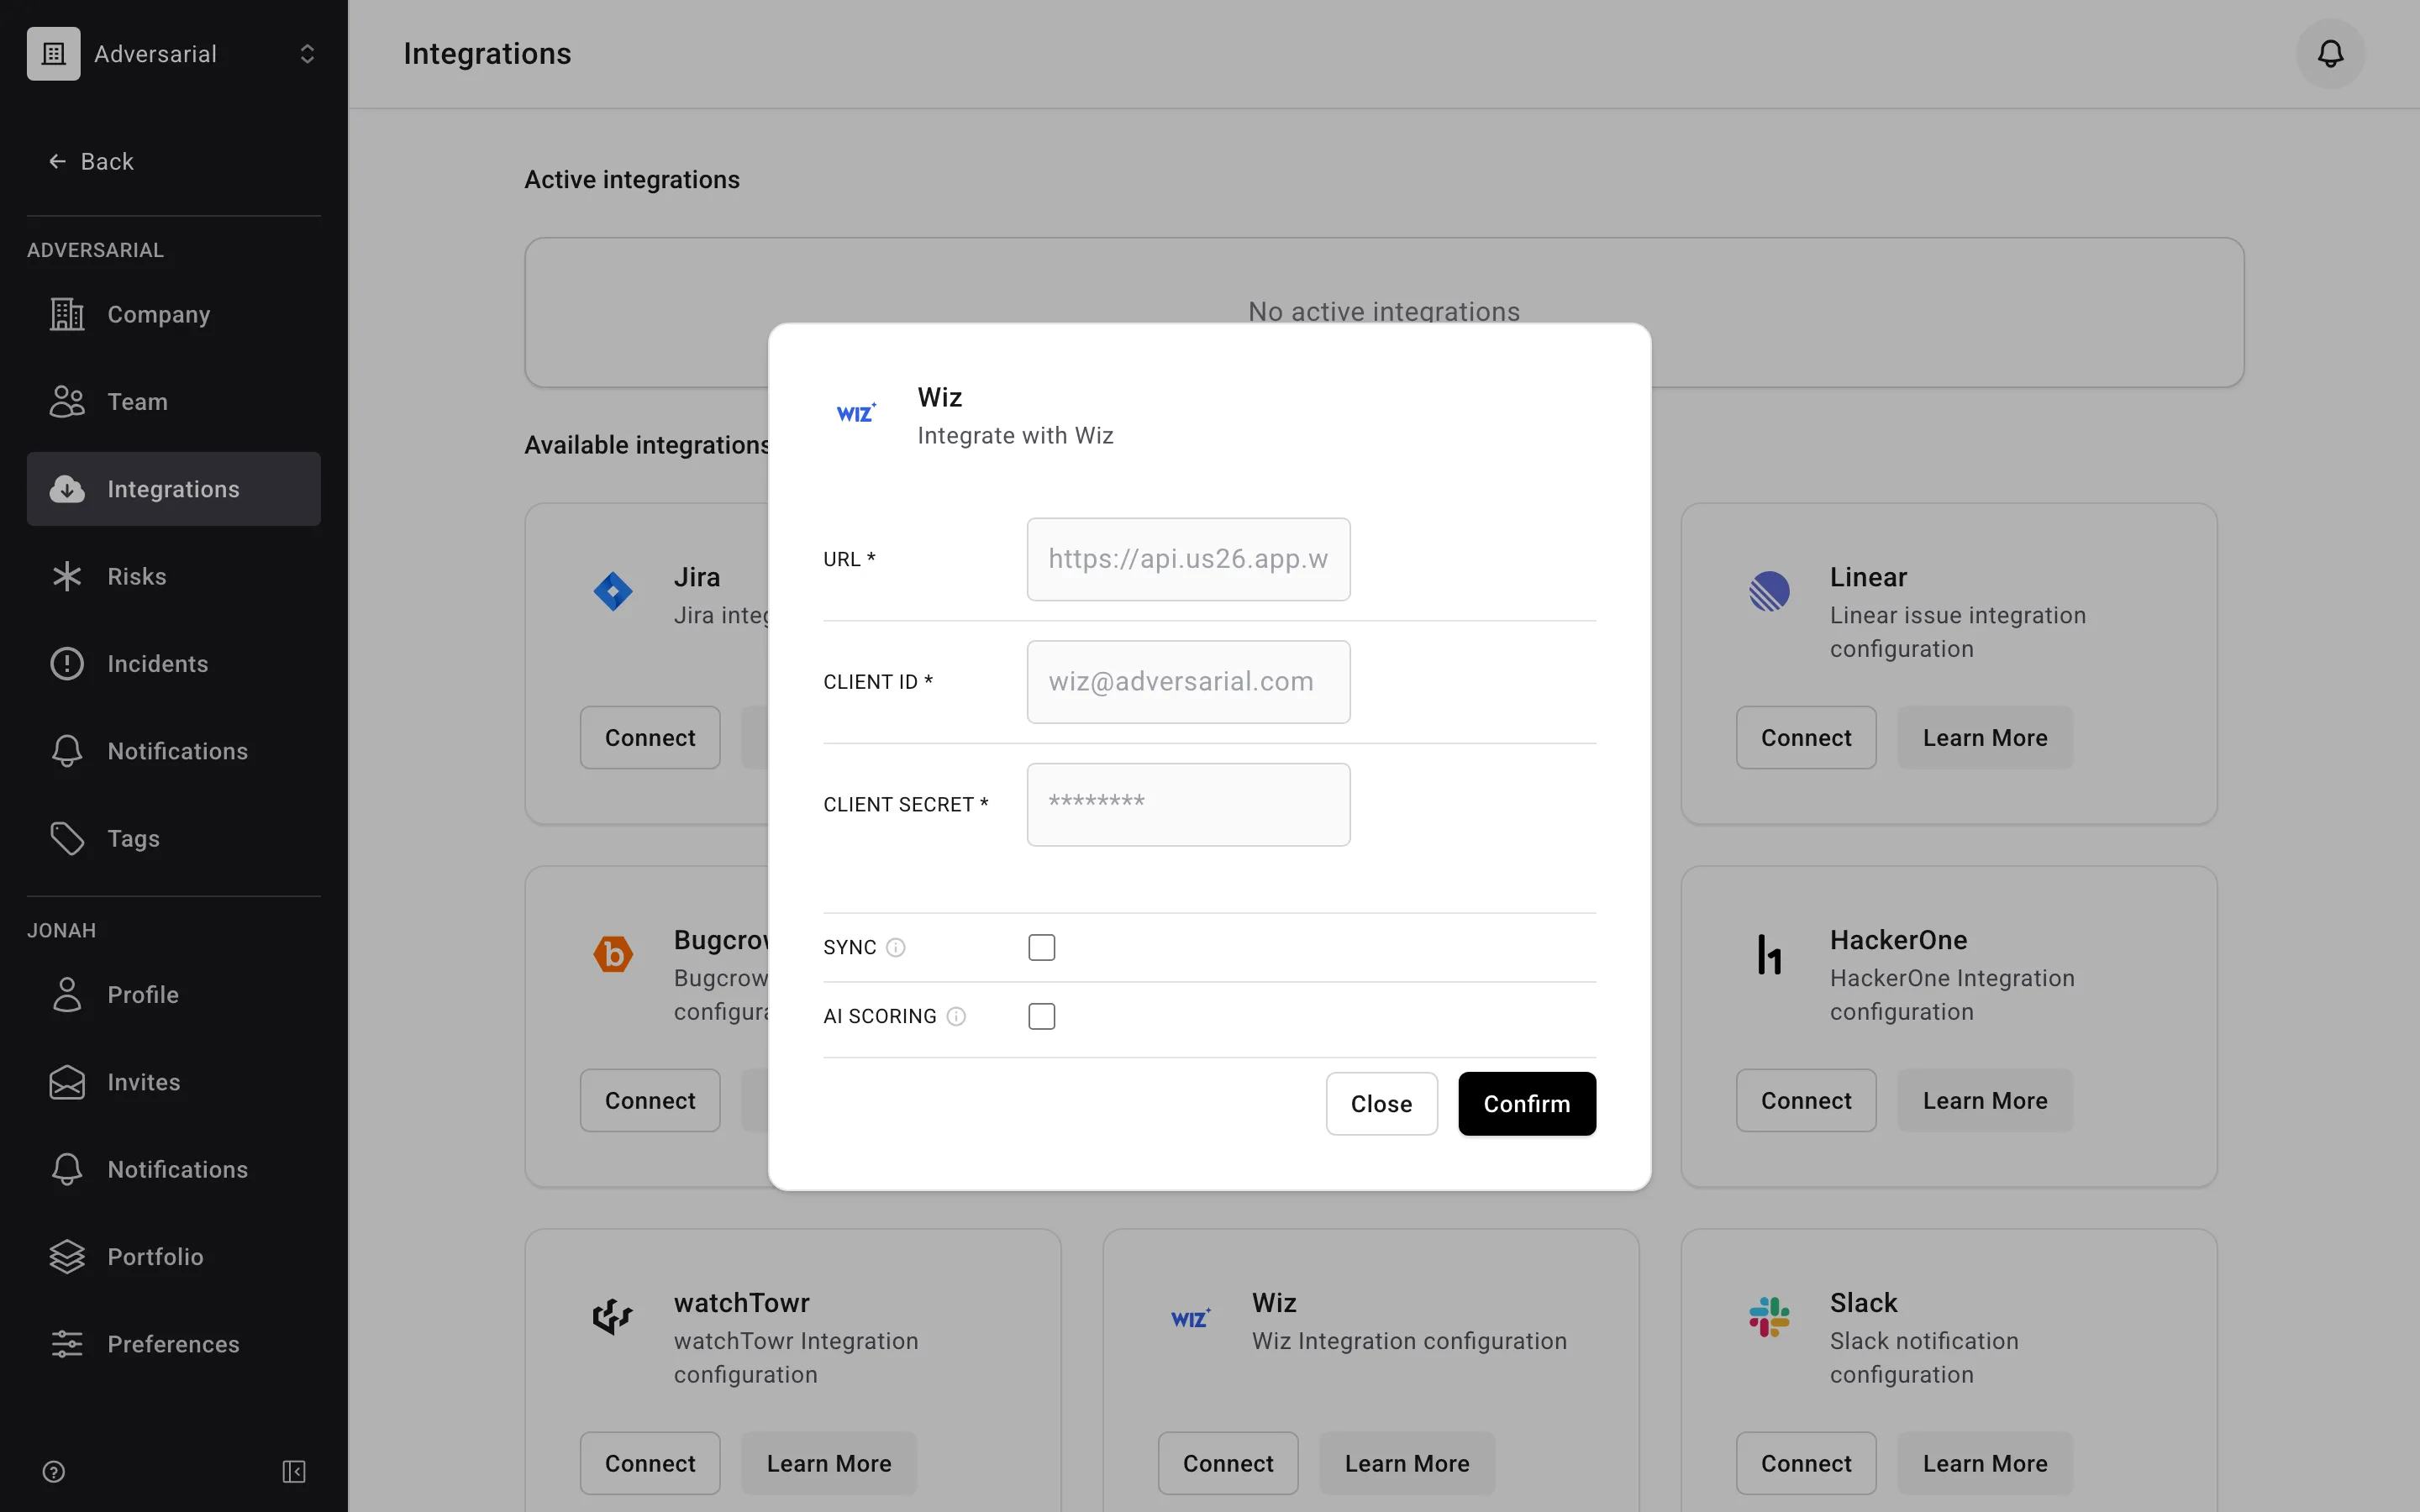The image size is (2420, 1512).
Task: Open the Tags section
Action: [174, 838]
